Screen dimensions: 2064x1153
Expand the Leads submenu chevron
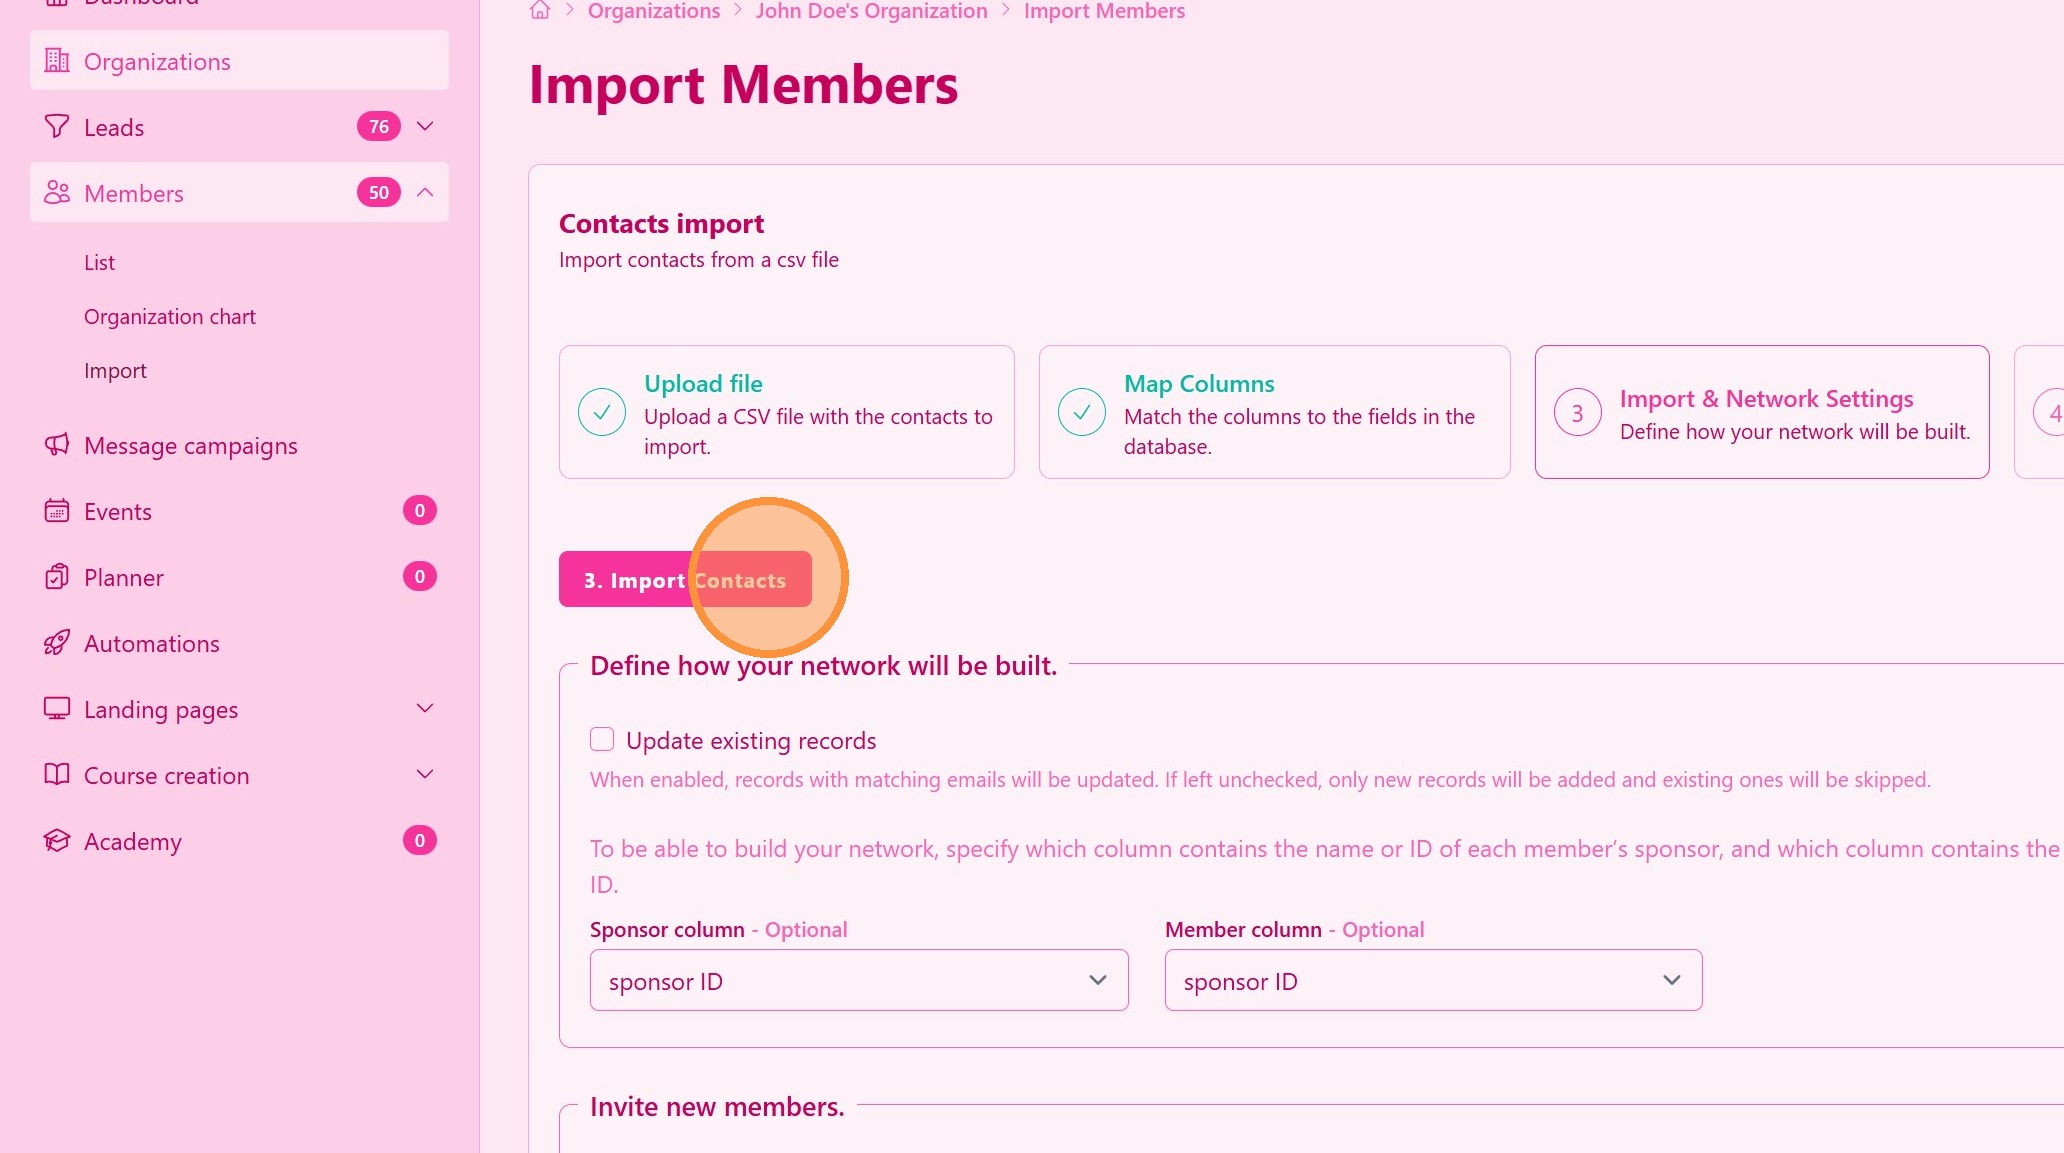425,126
